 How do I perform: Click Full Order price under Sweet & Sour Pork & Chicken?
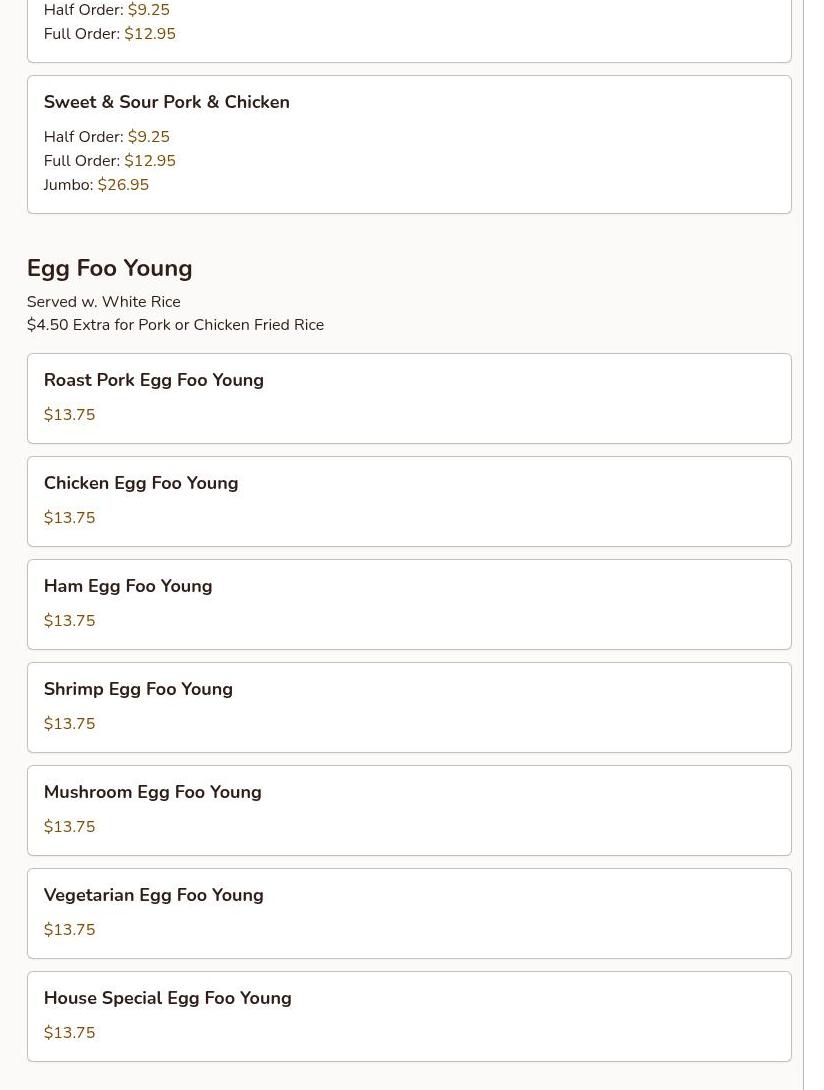(149, 161)
